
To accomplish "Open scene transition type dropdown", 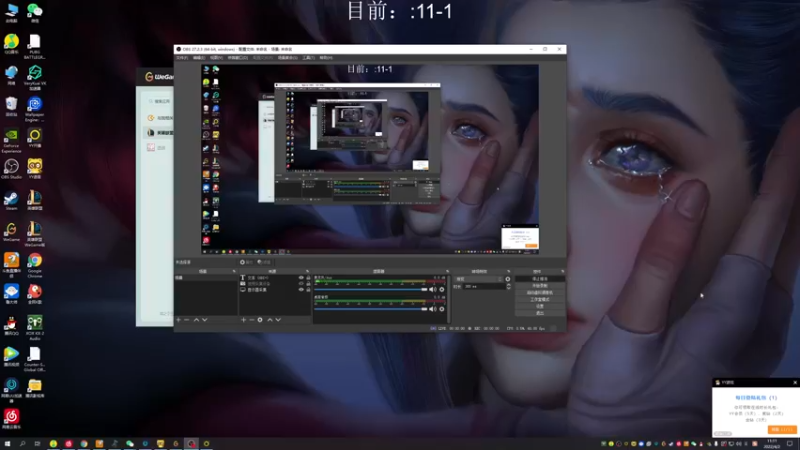I will [479, 279].
